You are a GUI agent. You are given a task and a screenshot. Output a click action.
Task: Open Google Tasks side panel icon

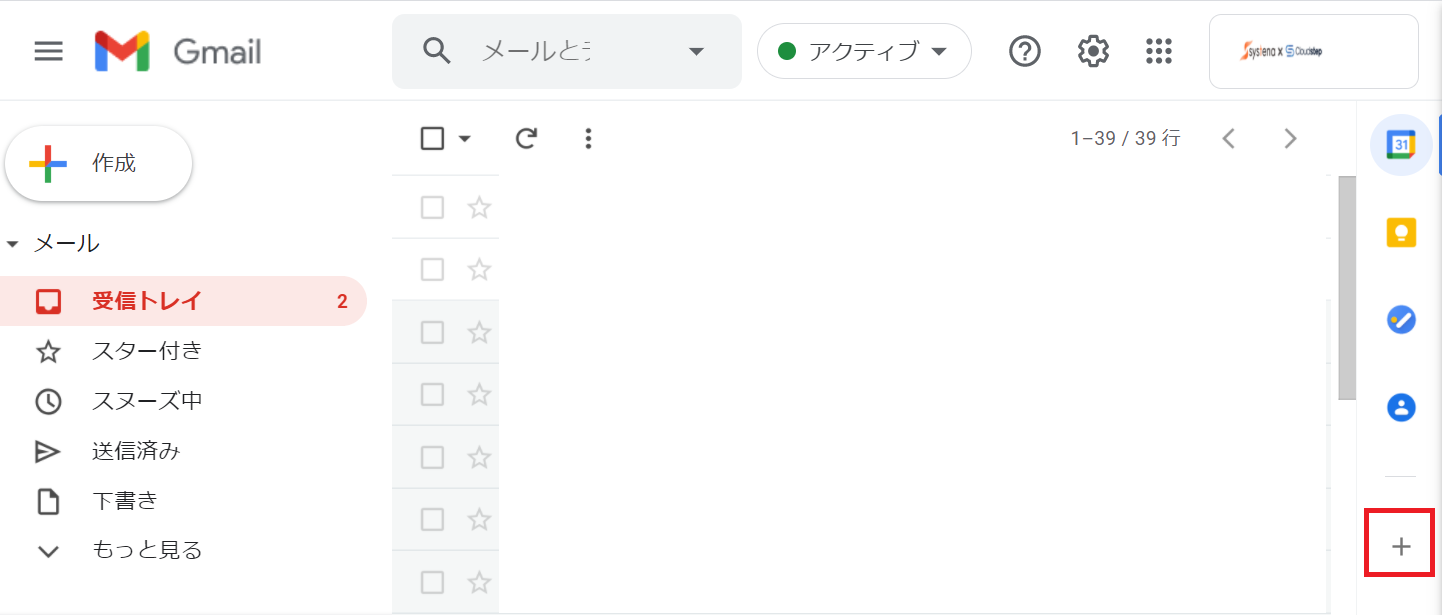click(1401, 320)
